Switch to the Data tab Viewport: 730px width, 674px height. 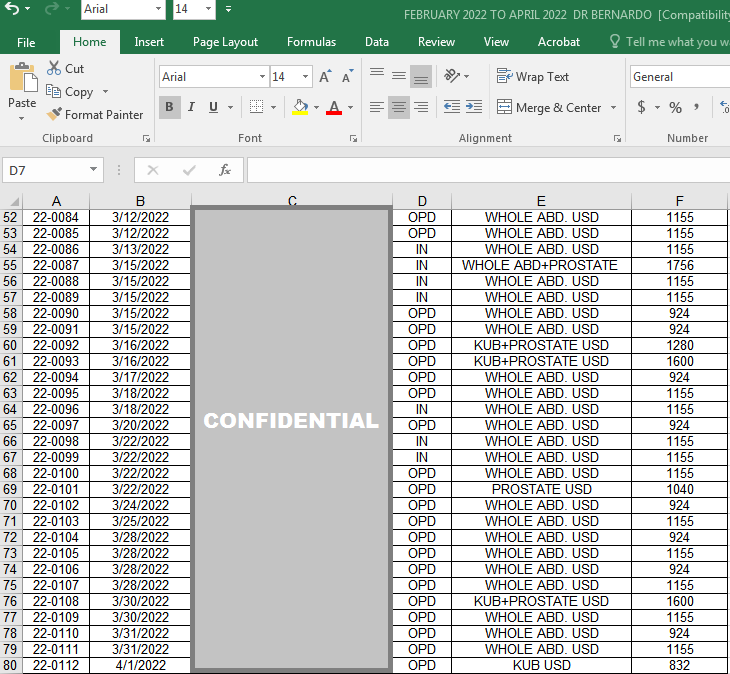pos(377,42)
